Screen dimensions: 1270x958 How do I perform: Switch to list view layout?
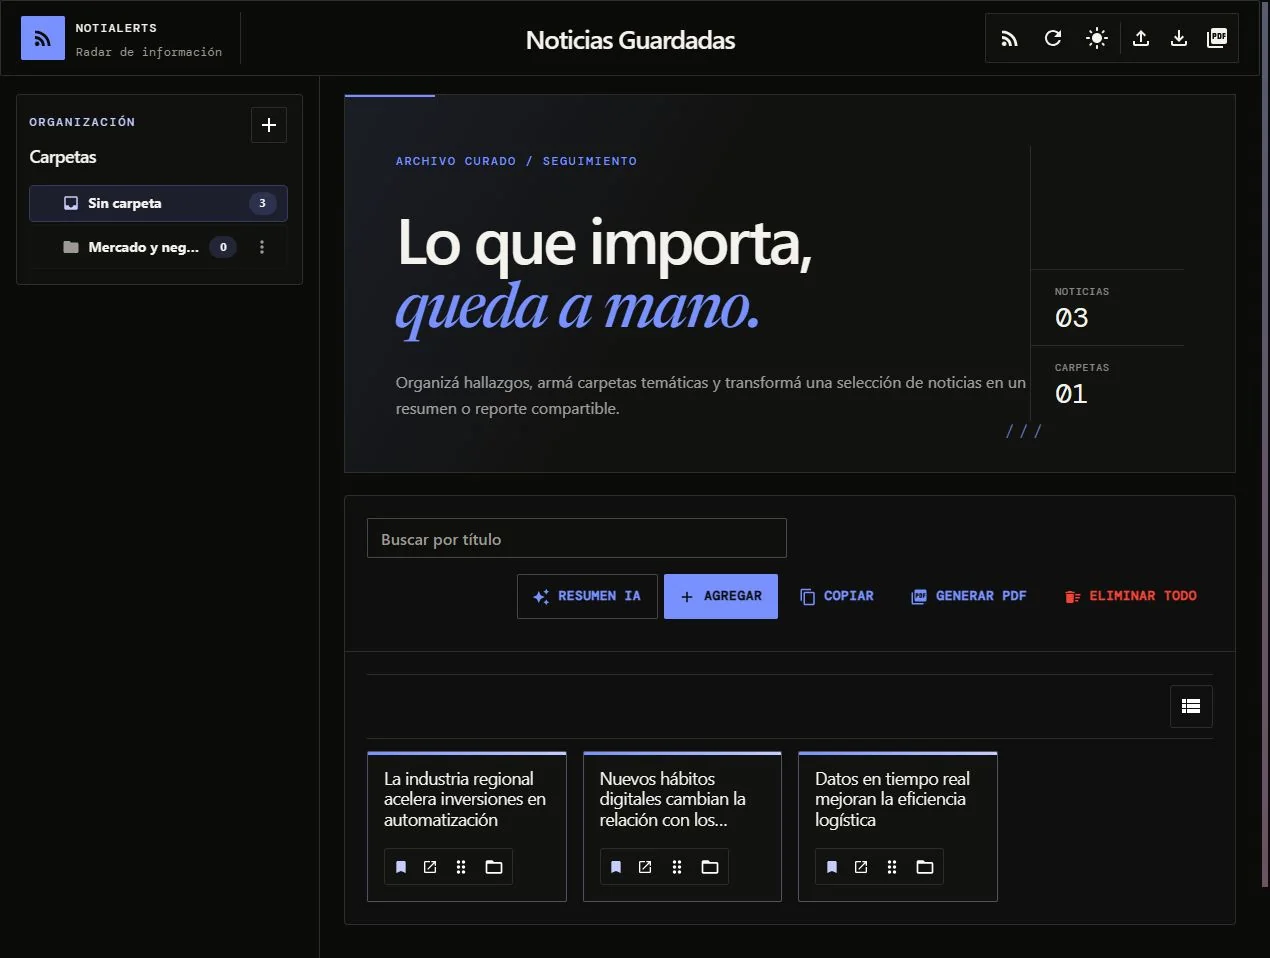click(1191, 706)
